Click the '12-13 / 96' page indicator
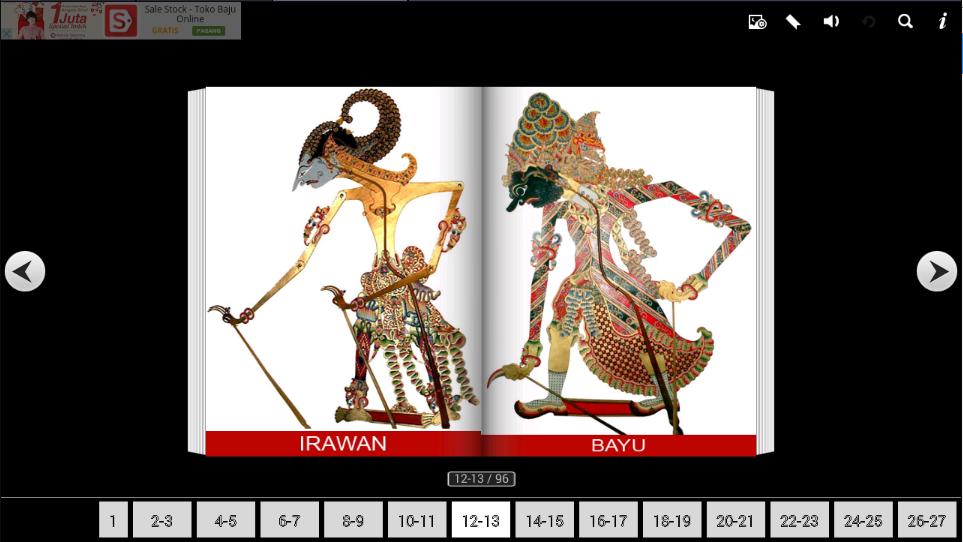 point(482,479)
